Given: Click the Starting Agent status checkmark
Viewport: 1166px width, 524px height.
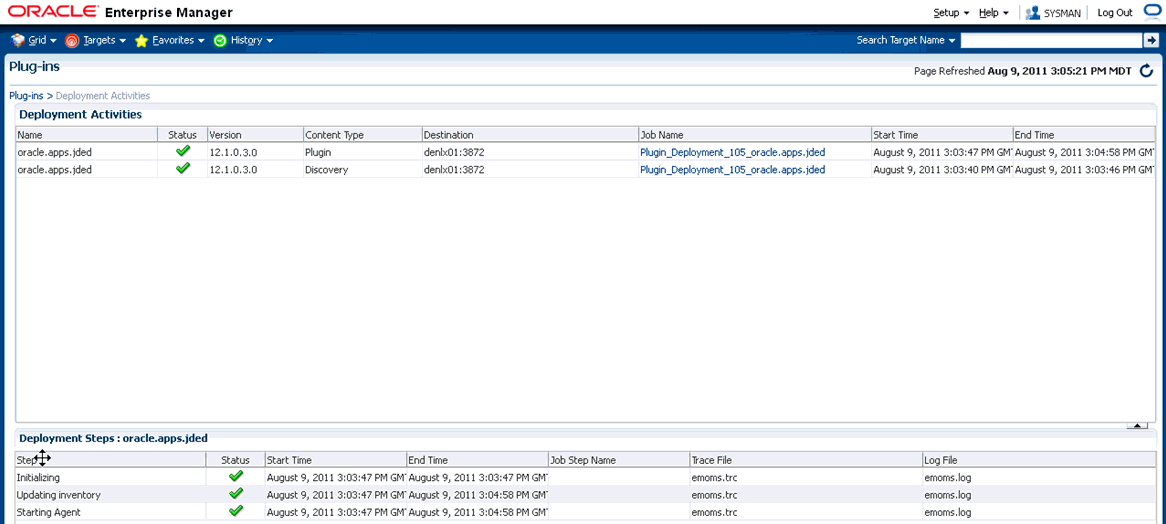Looking at the screenshot, I should coord(236,511).
